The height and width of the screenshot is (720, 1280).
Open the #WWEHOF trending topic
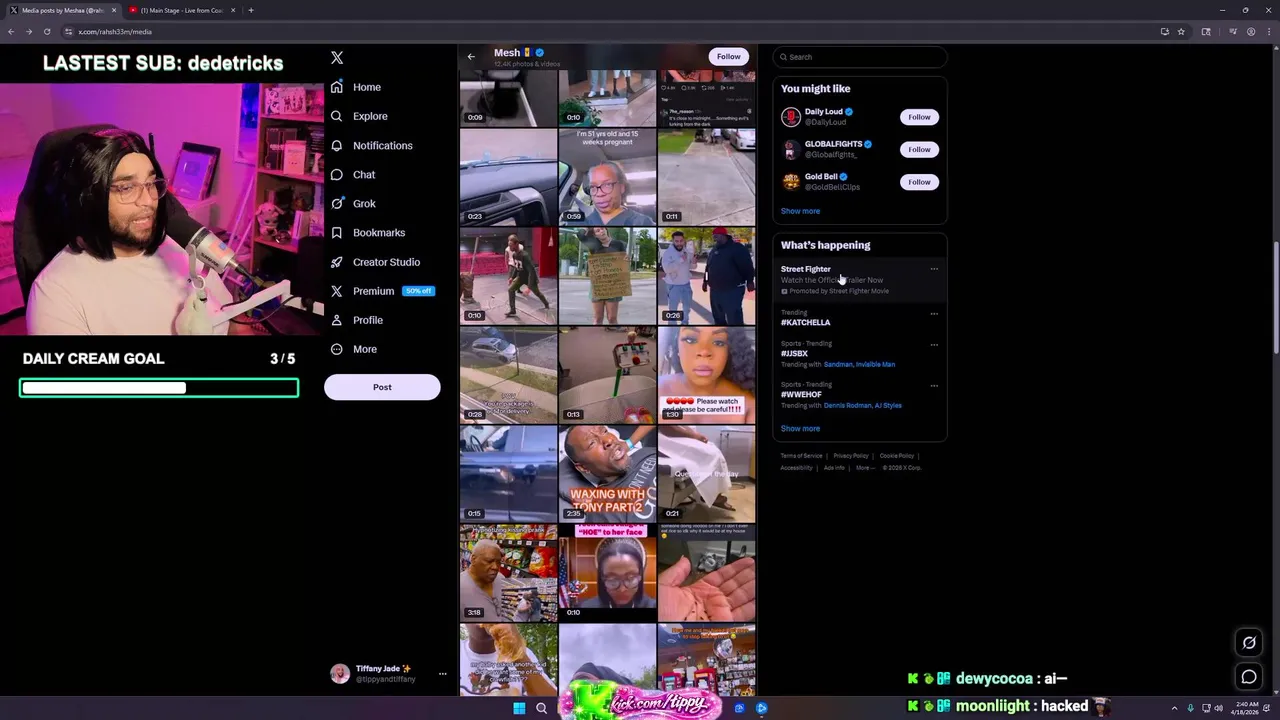pyautogui.click(x=799, y=394)
